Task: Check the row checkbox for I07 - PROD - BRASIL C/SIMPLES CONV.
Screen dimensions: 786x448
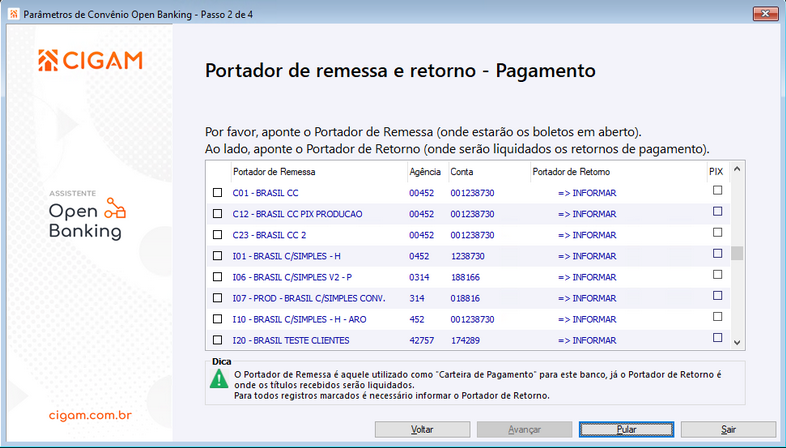Action: 218,298
